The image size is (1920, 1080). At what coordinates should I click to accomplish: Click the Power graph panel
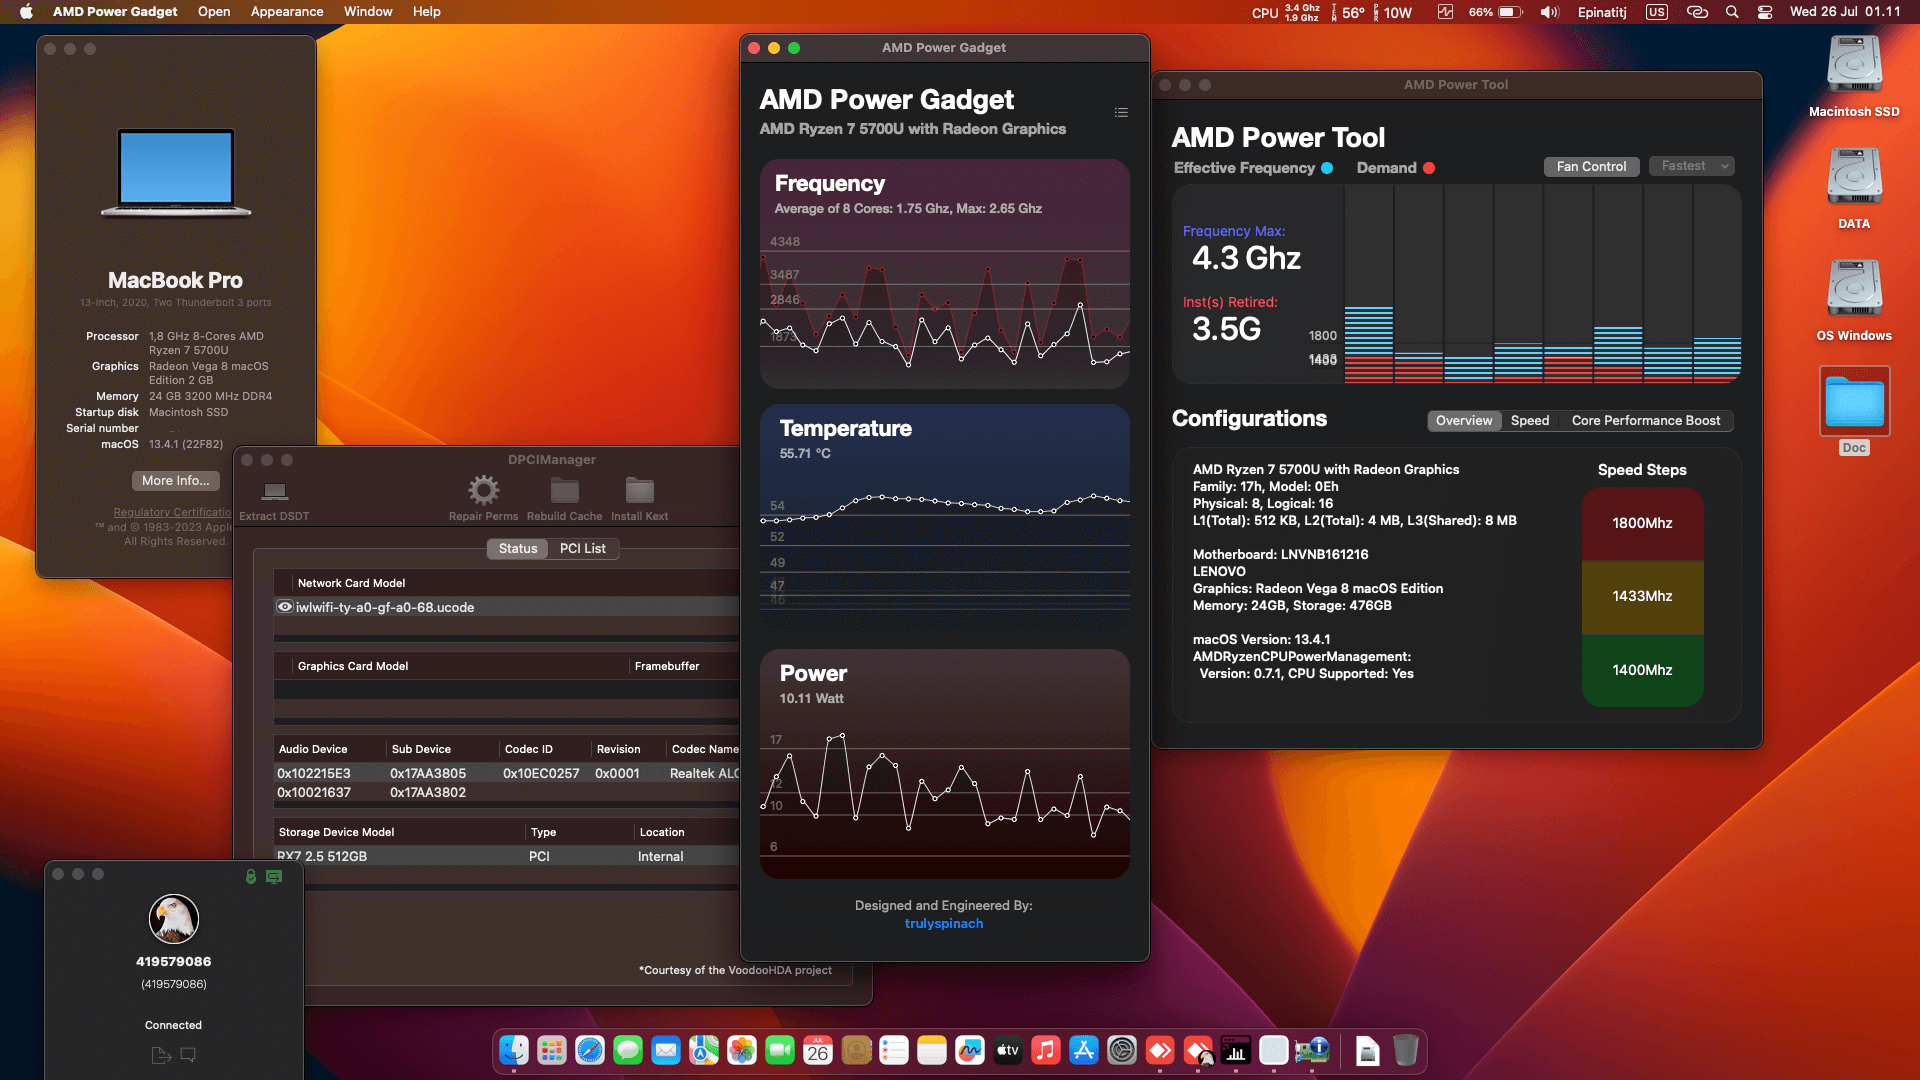(945, 764)
